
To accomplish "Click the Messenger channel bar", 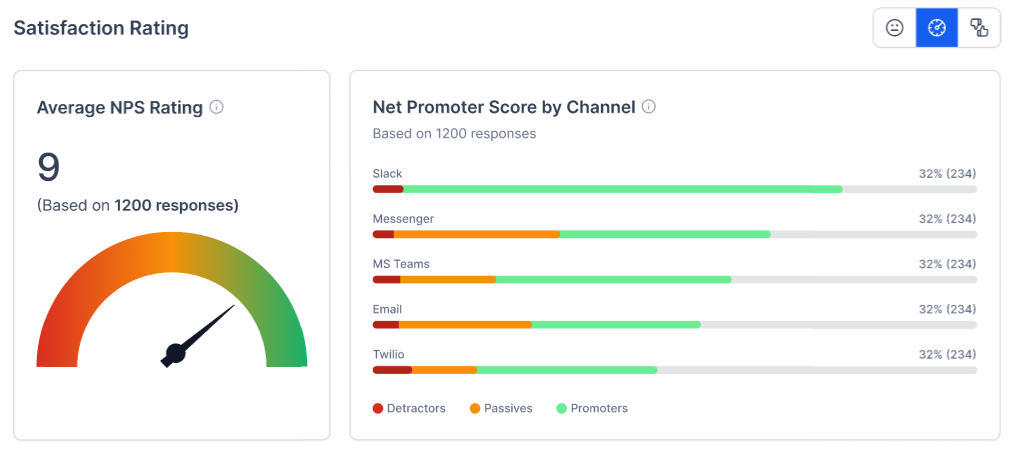I will coord(674,234).
